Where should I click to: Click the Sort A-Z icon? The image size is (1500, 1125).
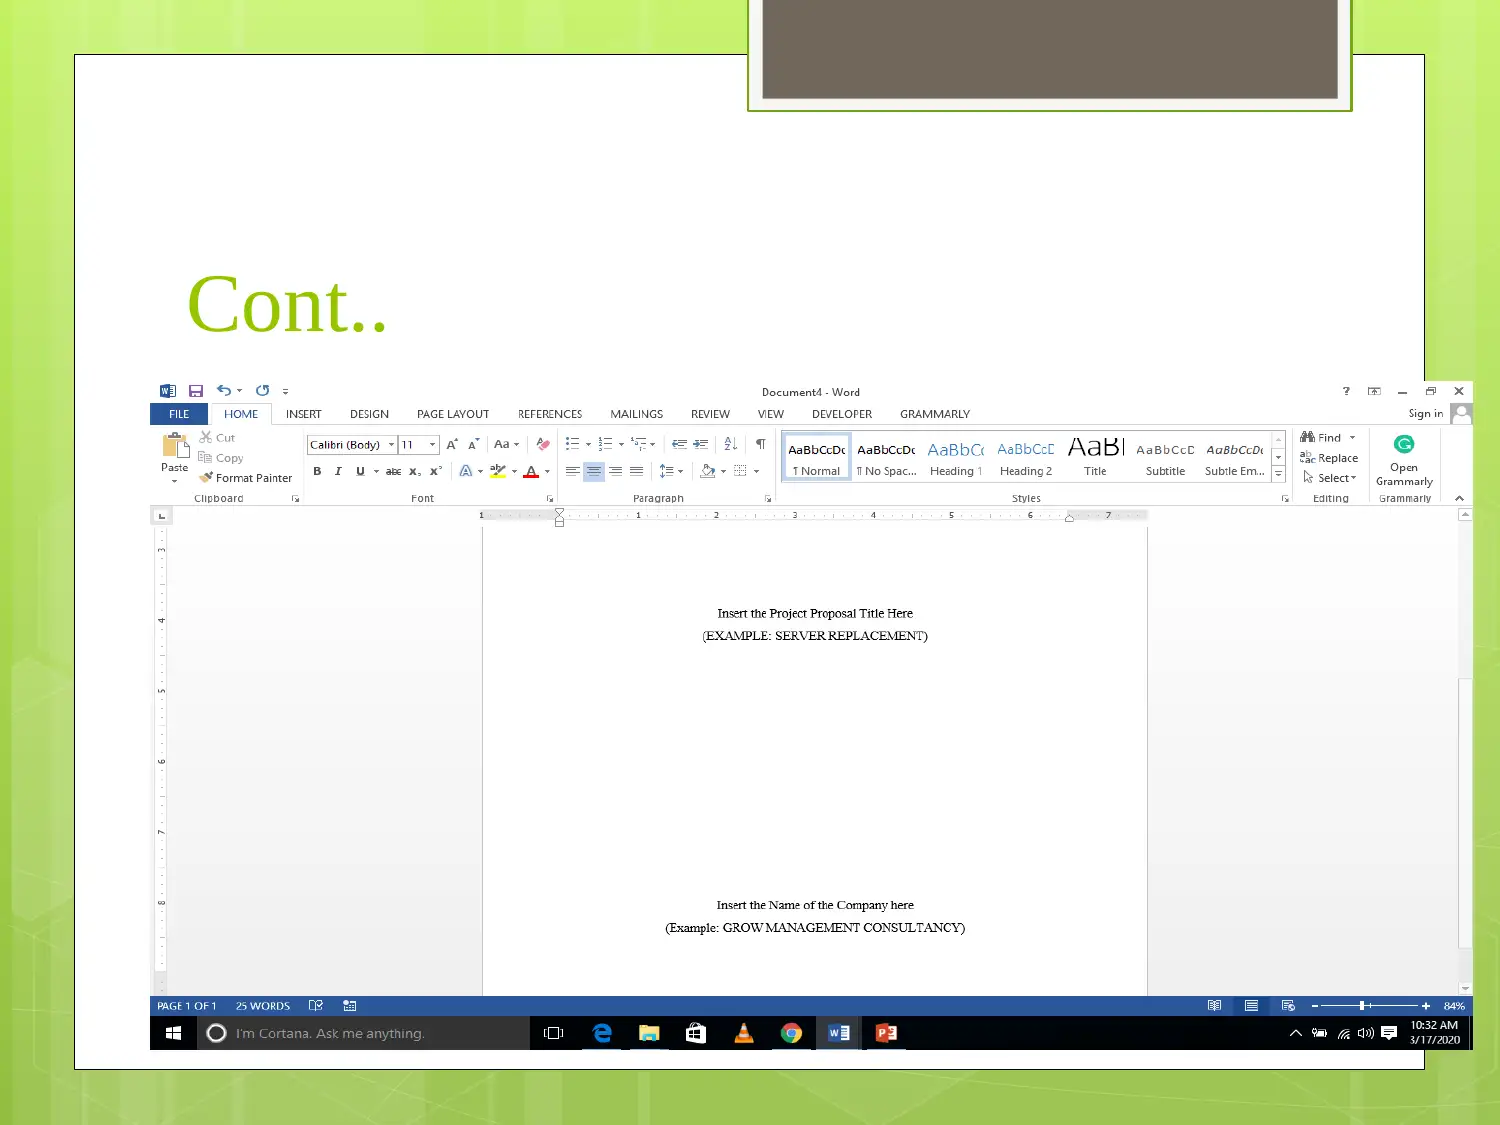[731, 444]
